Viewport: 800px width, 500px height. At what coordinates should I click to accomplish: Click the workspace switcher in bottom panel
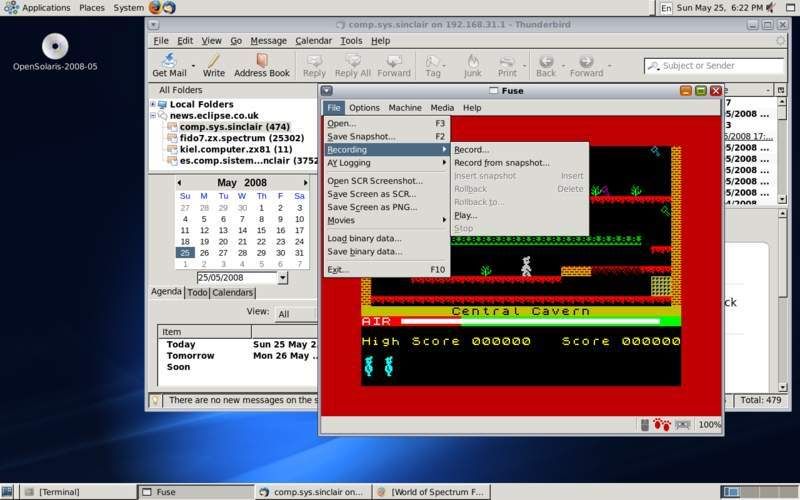(760, 492)
